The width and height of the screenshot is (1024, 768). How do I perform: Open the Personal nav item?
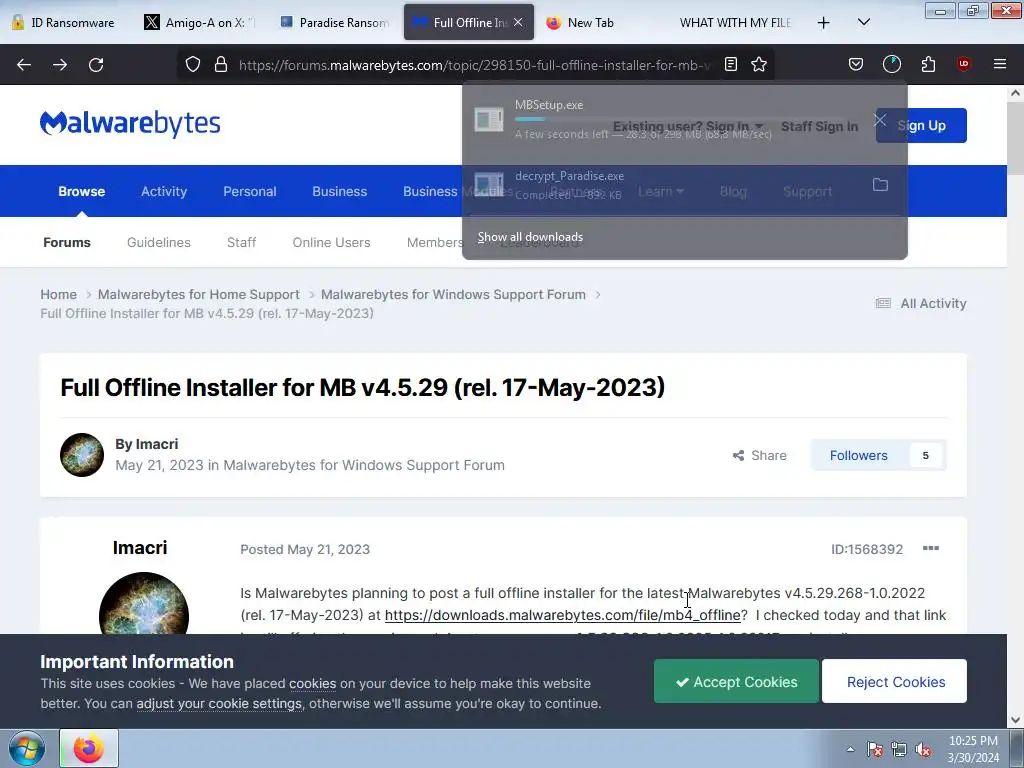coord(249,191)
